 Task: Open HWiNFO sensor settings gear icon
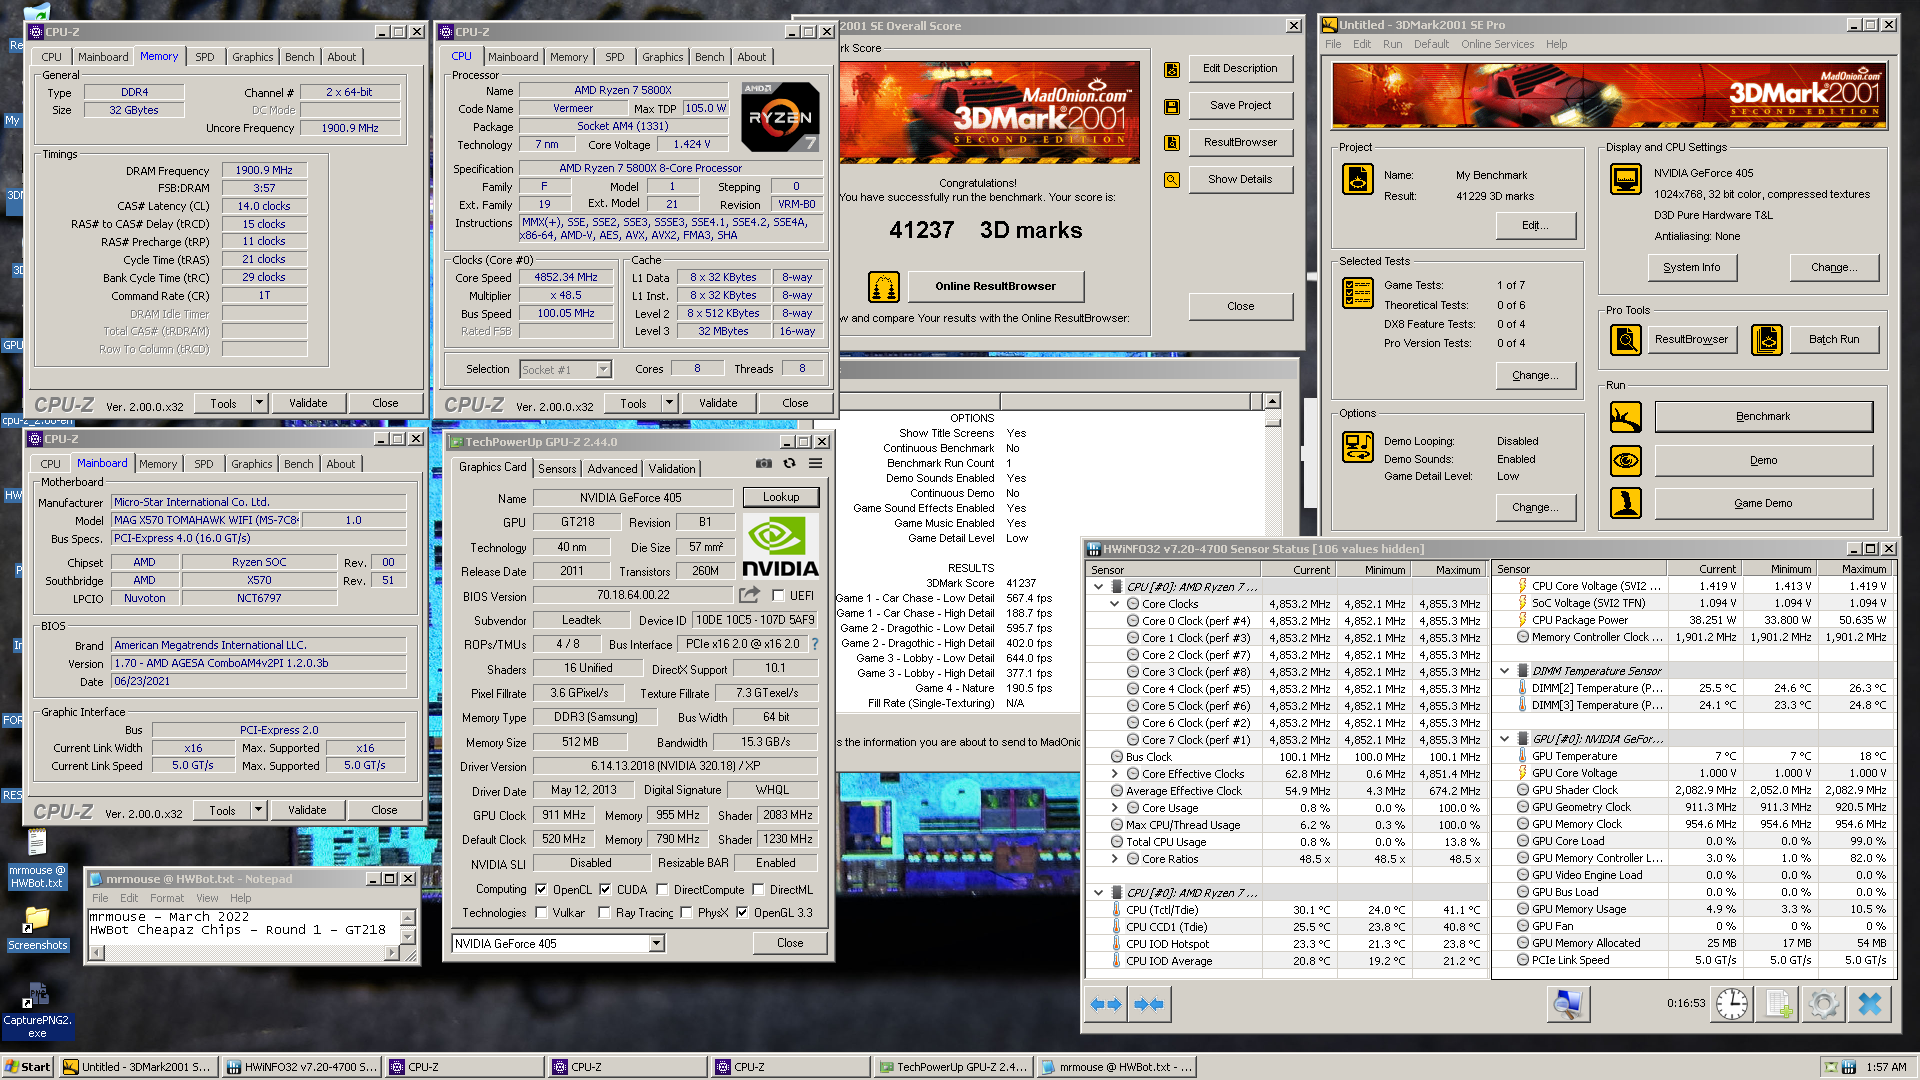[x=1823, y=1004]
